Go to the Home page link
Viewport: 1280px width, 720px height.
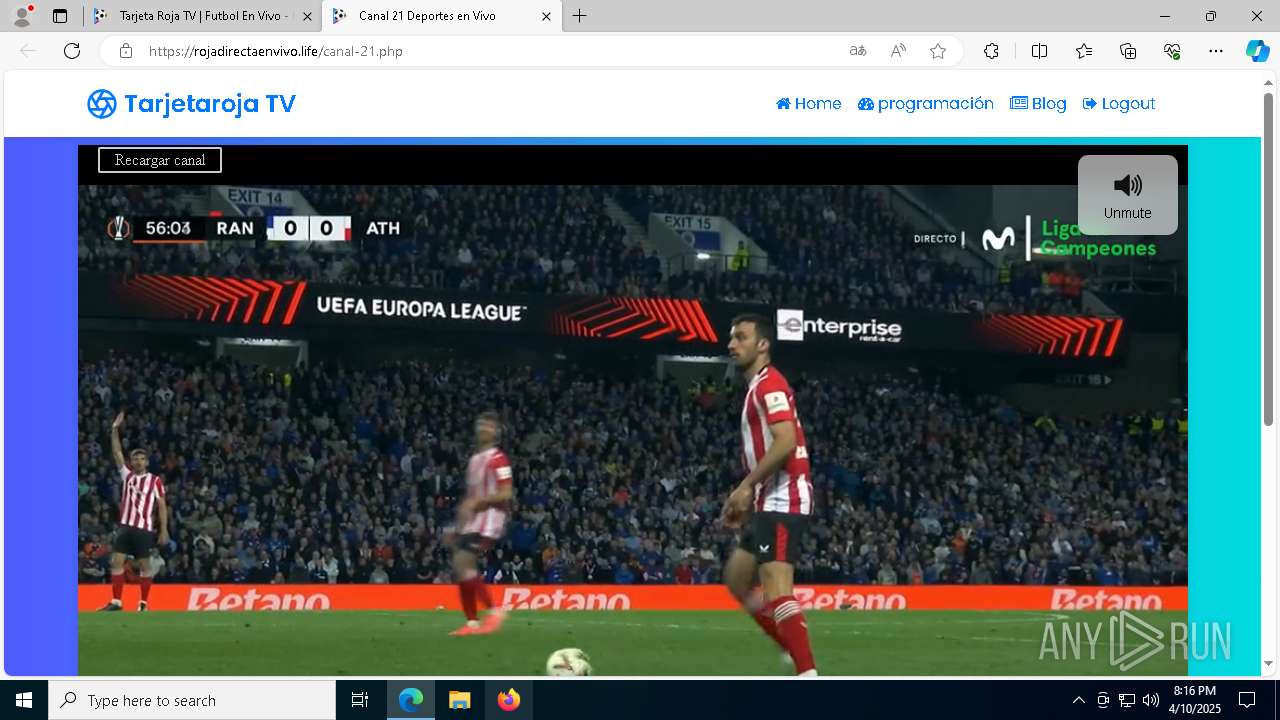coord(809,104)
